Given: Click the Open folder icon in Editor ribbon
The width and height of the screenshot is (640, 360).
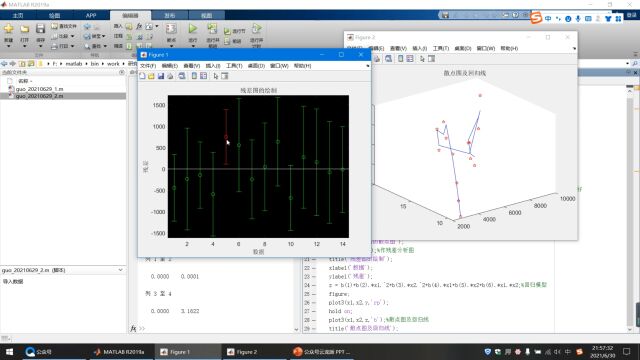Looking at the screenshot, I should point(24,29).
